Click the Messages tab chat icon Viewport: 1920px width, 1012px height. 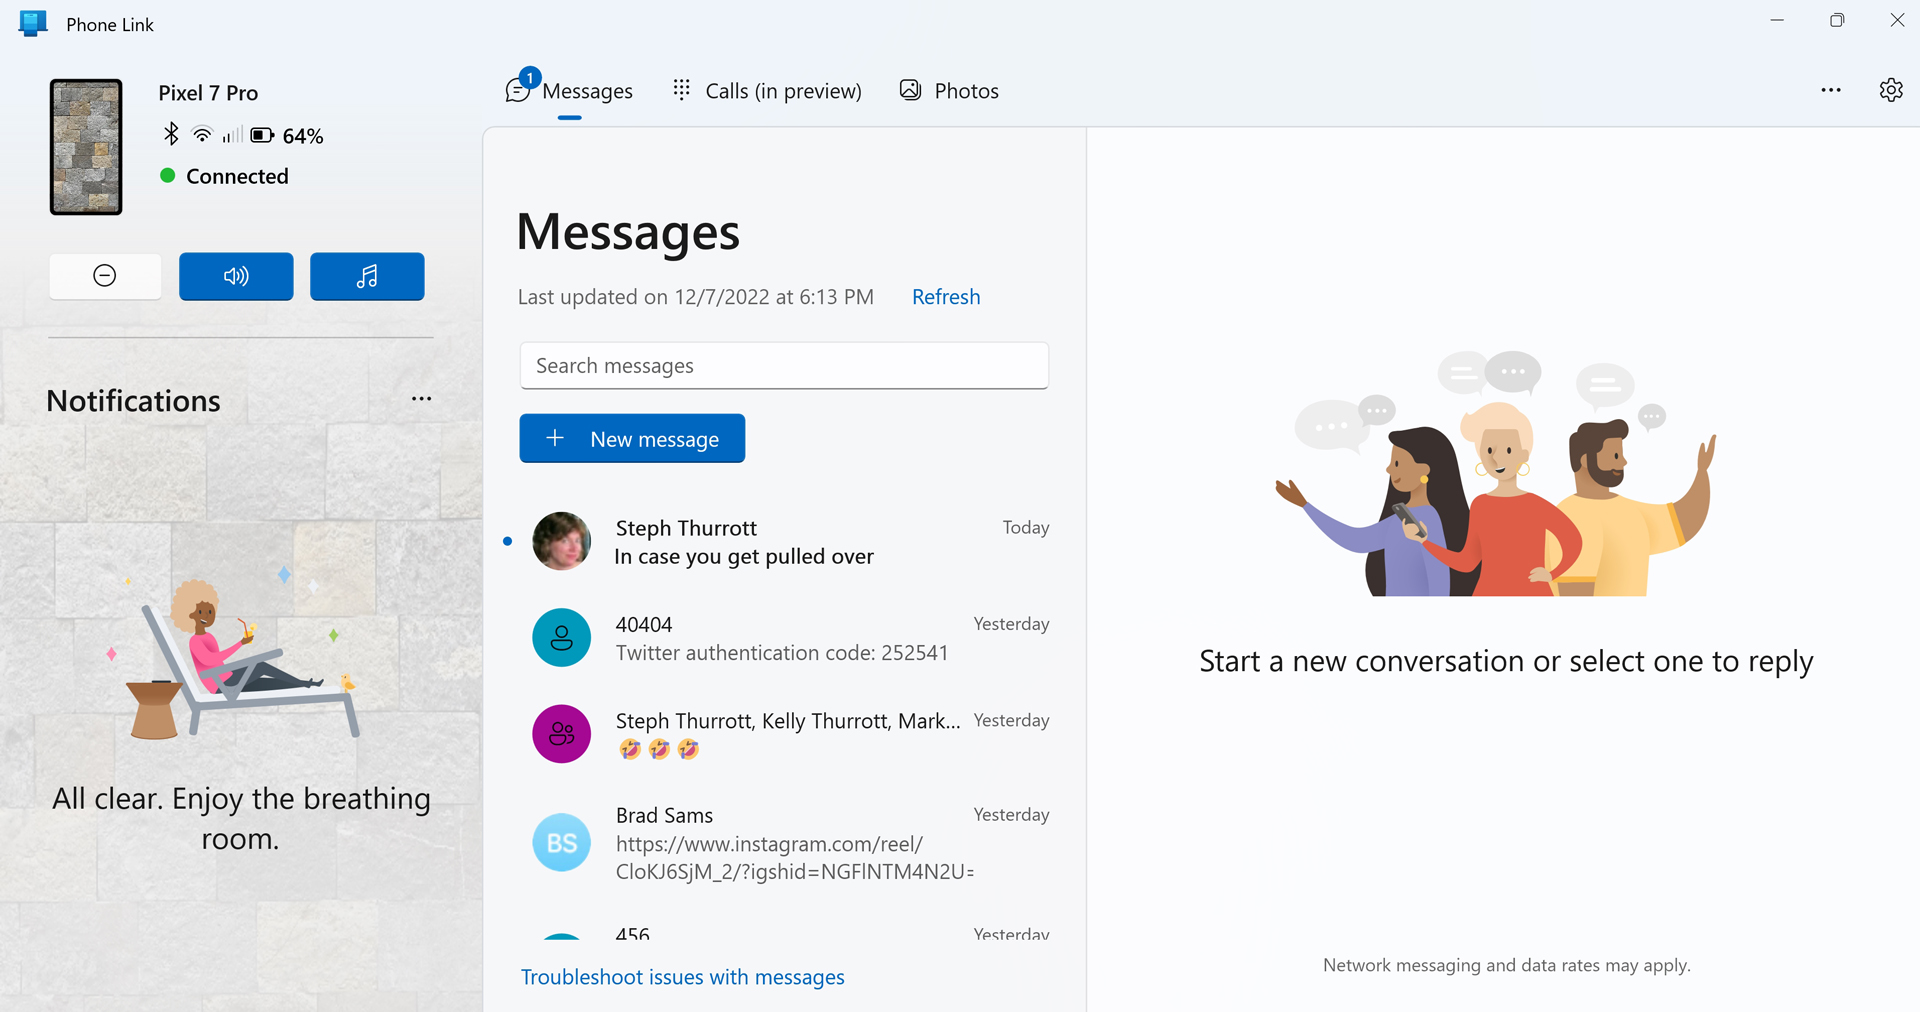click(x=517, y=91)
